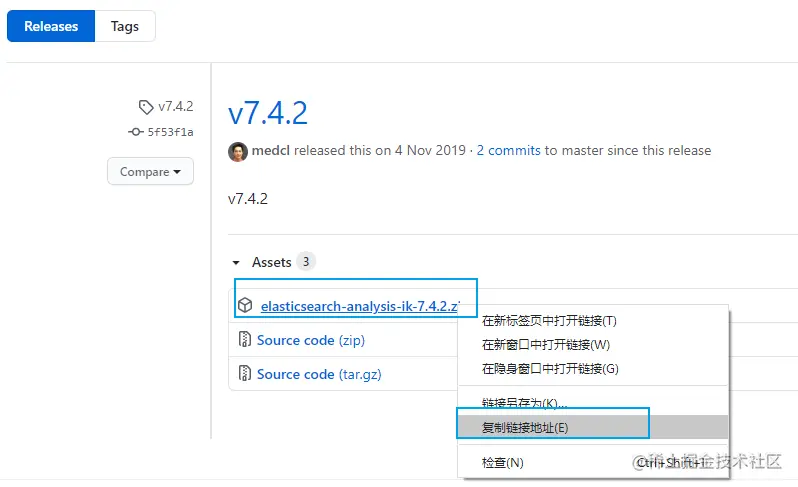Download Source code (tar.gz)
This screenshot has height=487, width=798.
tap(319, 374)
